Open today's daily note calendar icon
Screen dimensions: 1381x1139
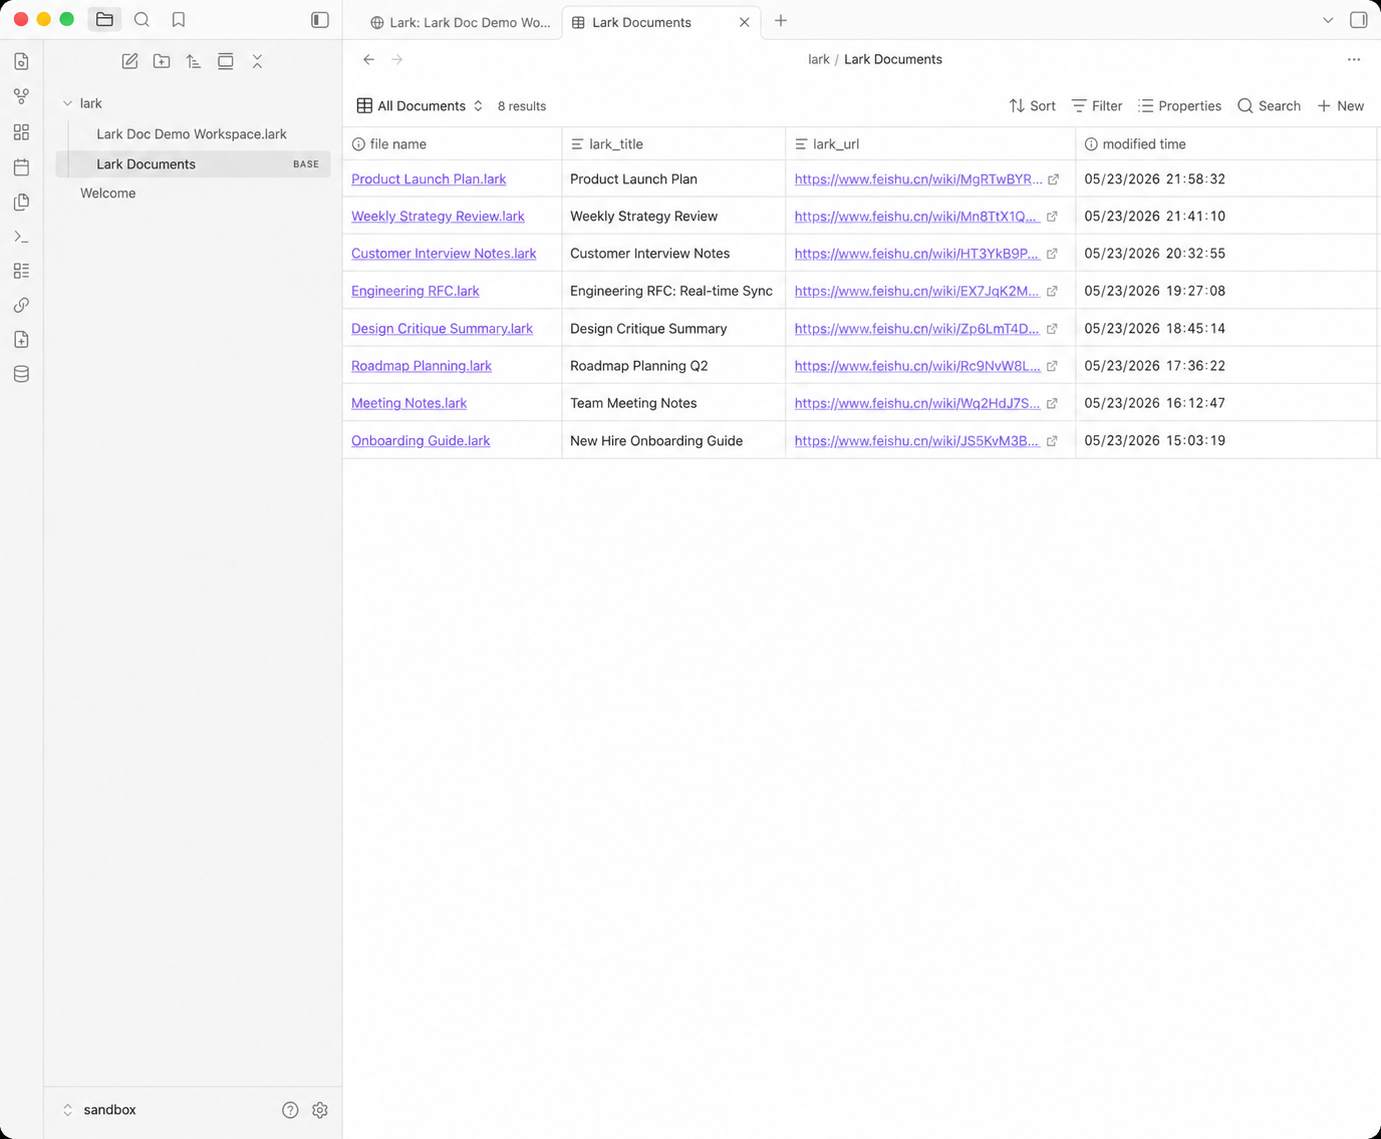(21, 167)
